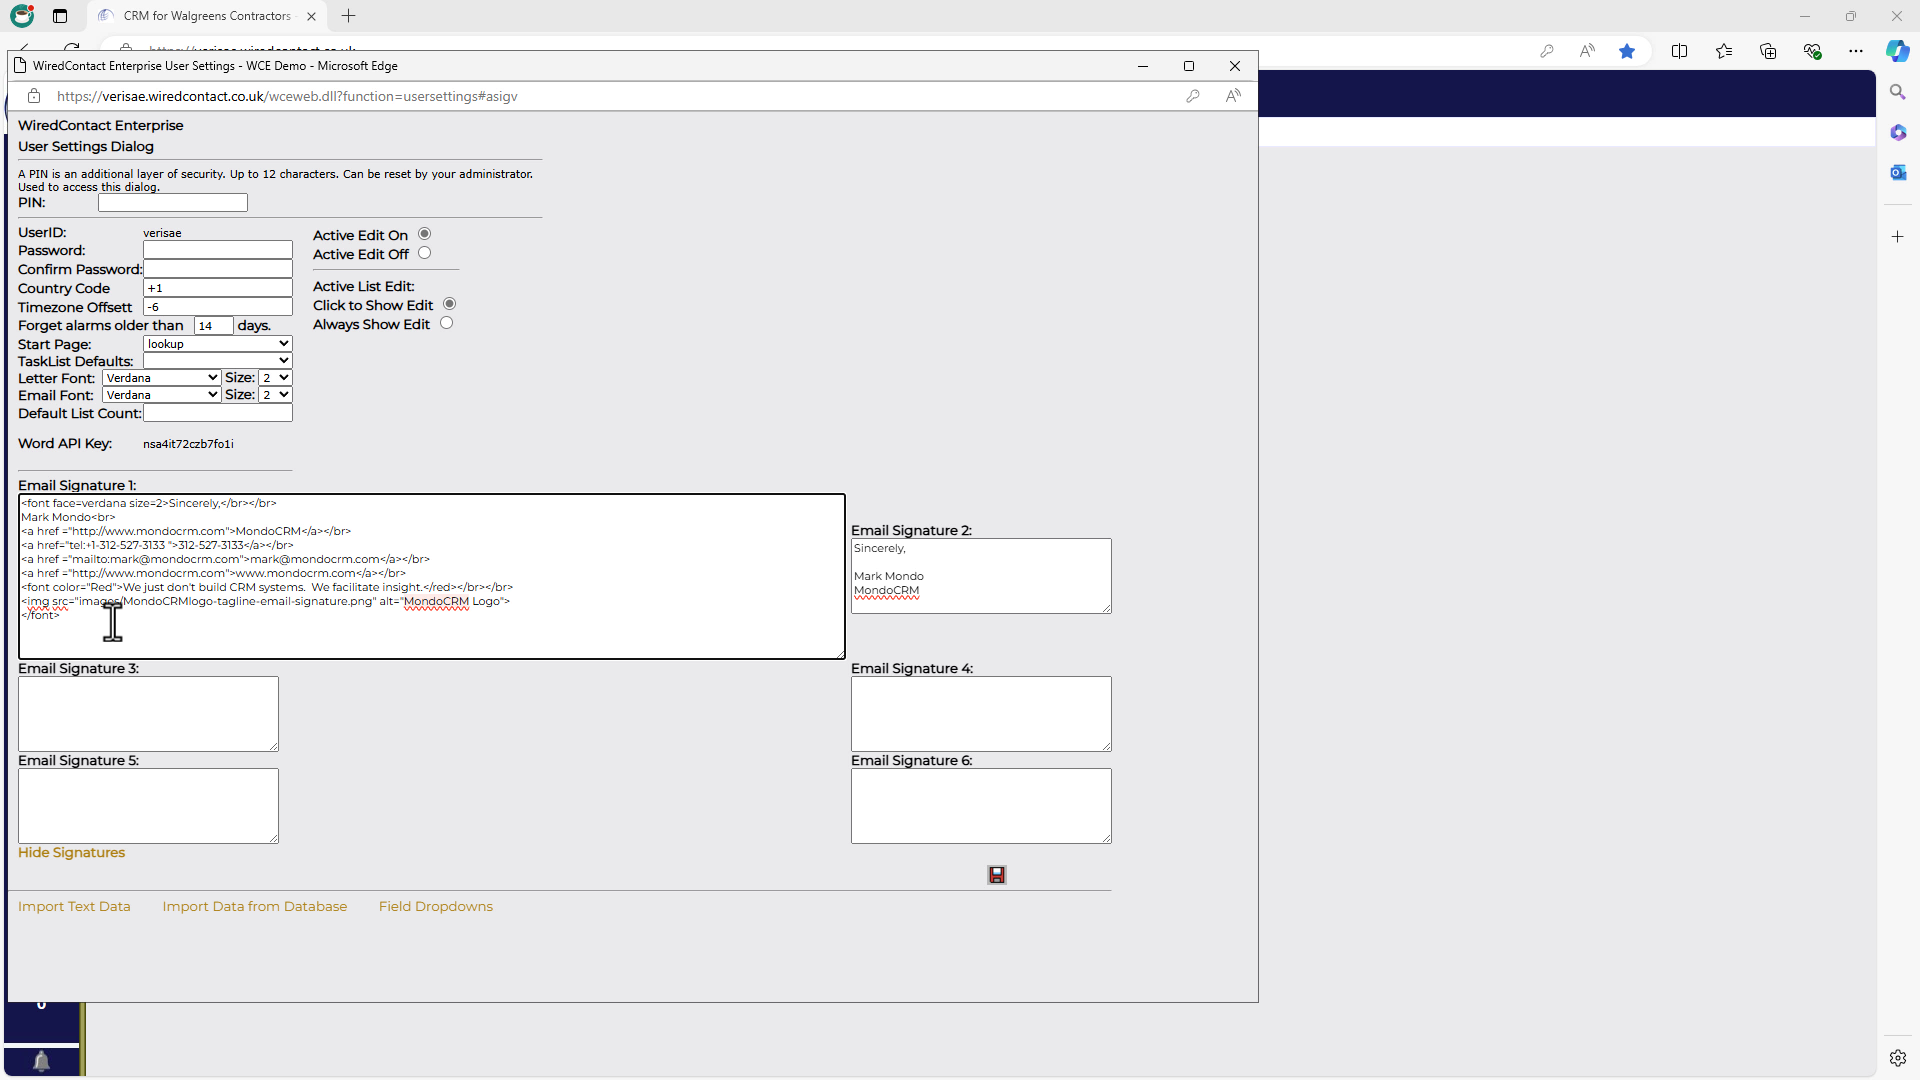The height and width of the screenshot is (1080, 1920).
Task: Select the Always Show Edit radio button
Action: [x=447, y=323]
